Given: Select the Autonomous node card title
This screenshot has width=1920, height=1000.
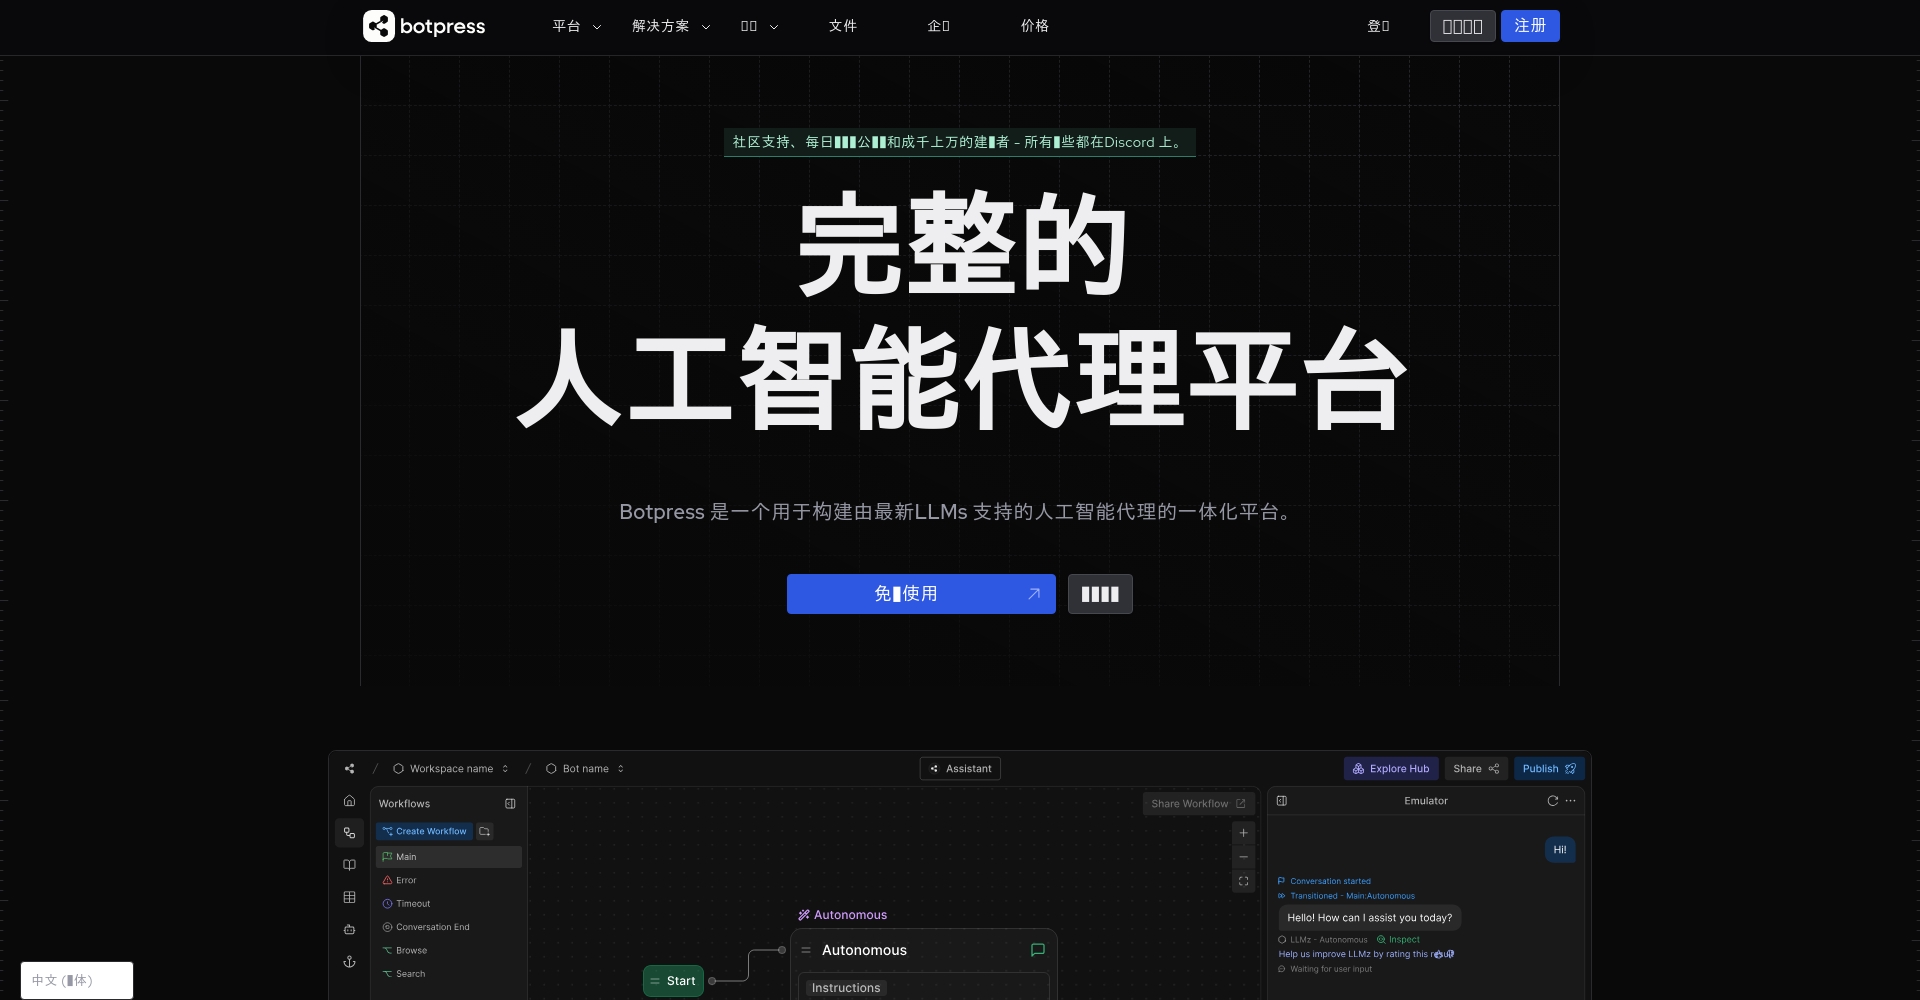Looking at the screenshot, I should 864,950.
